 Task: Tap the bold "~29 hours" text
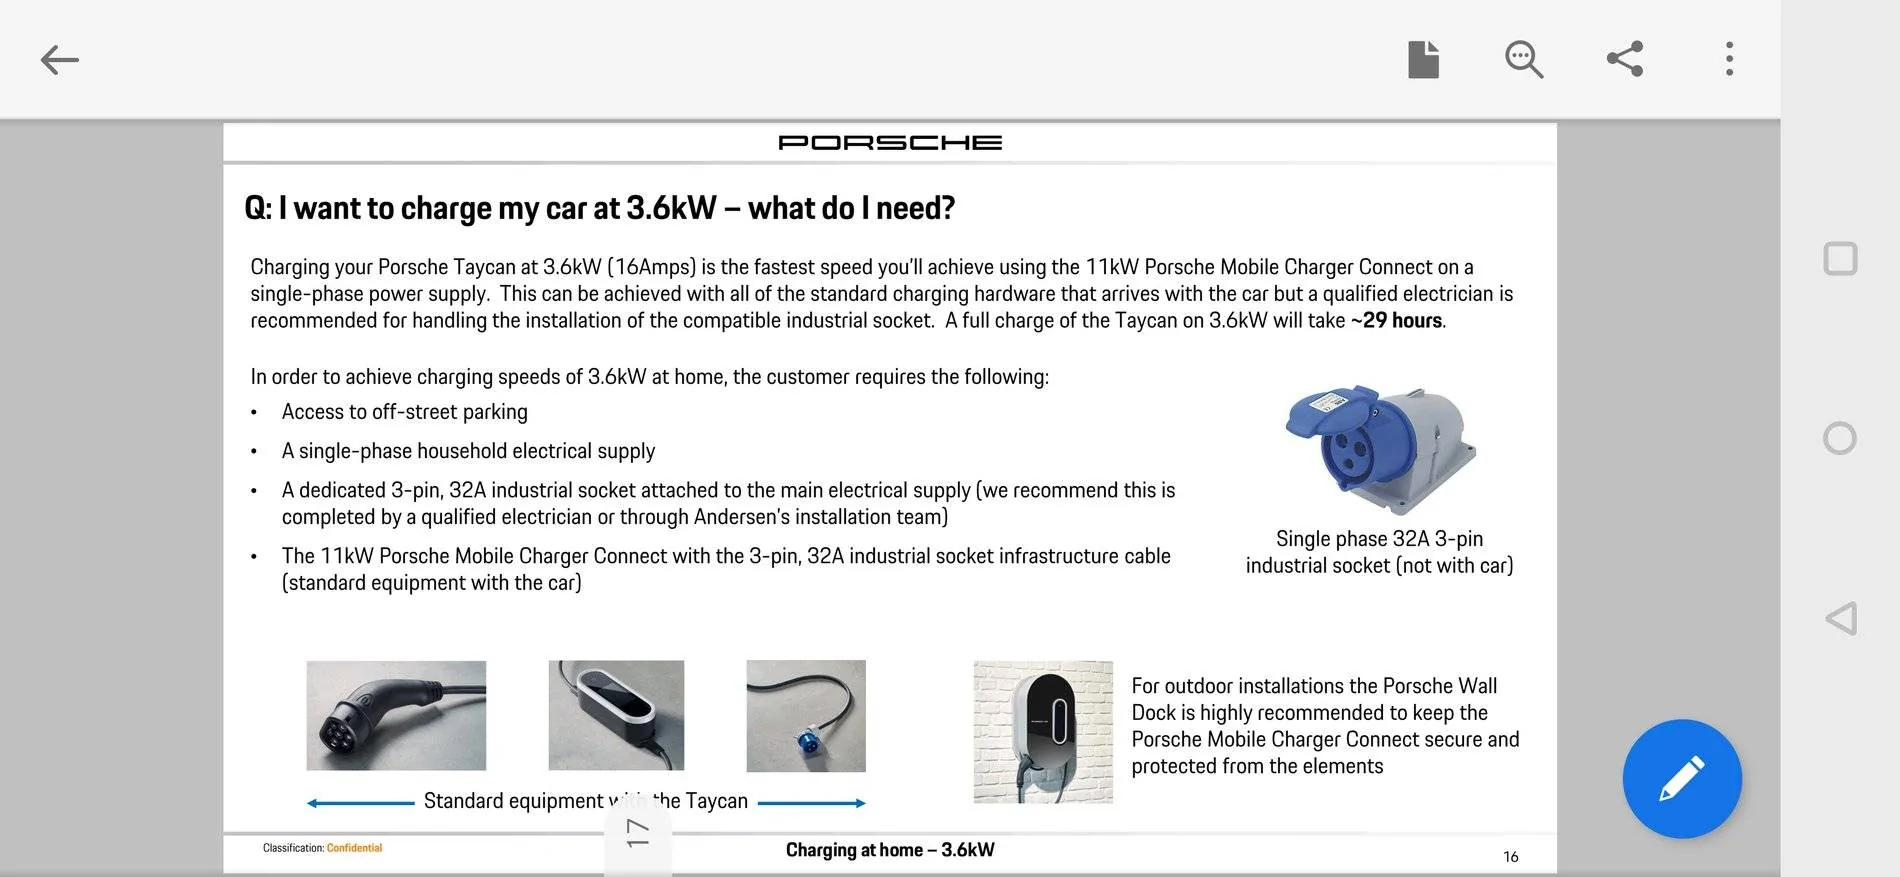coord(1396,321)
